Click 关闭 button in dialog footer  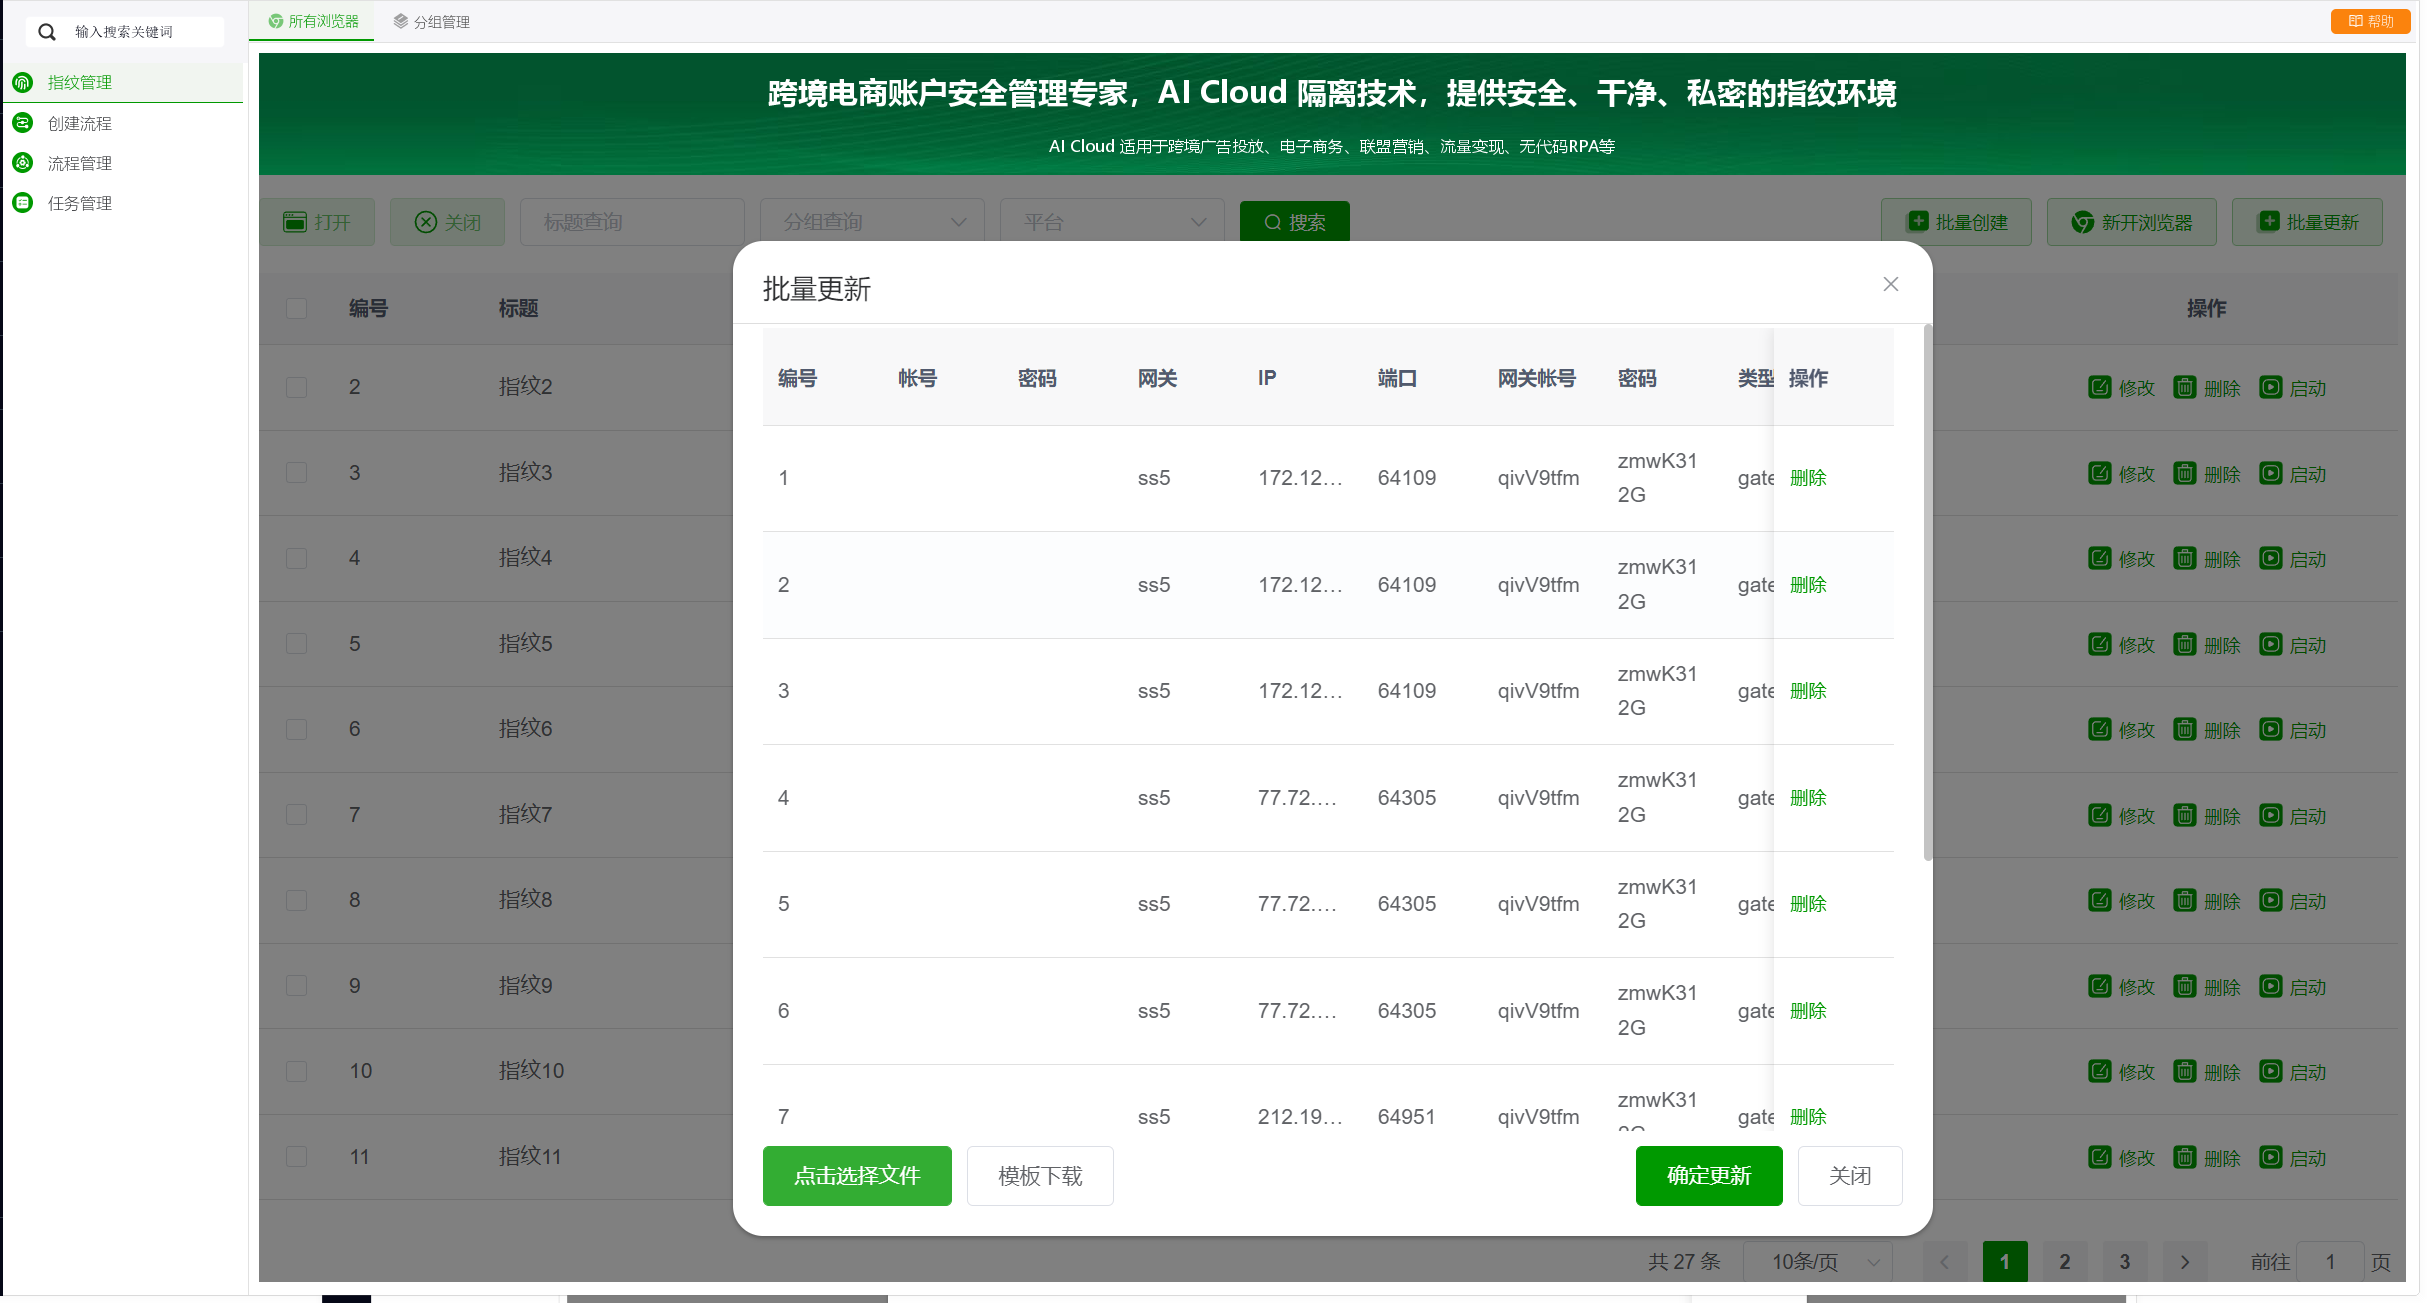point(1850,1175)
